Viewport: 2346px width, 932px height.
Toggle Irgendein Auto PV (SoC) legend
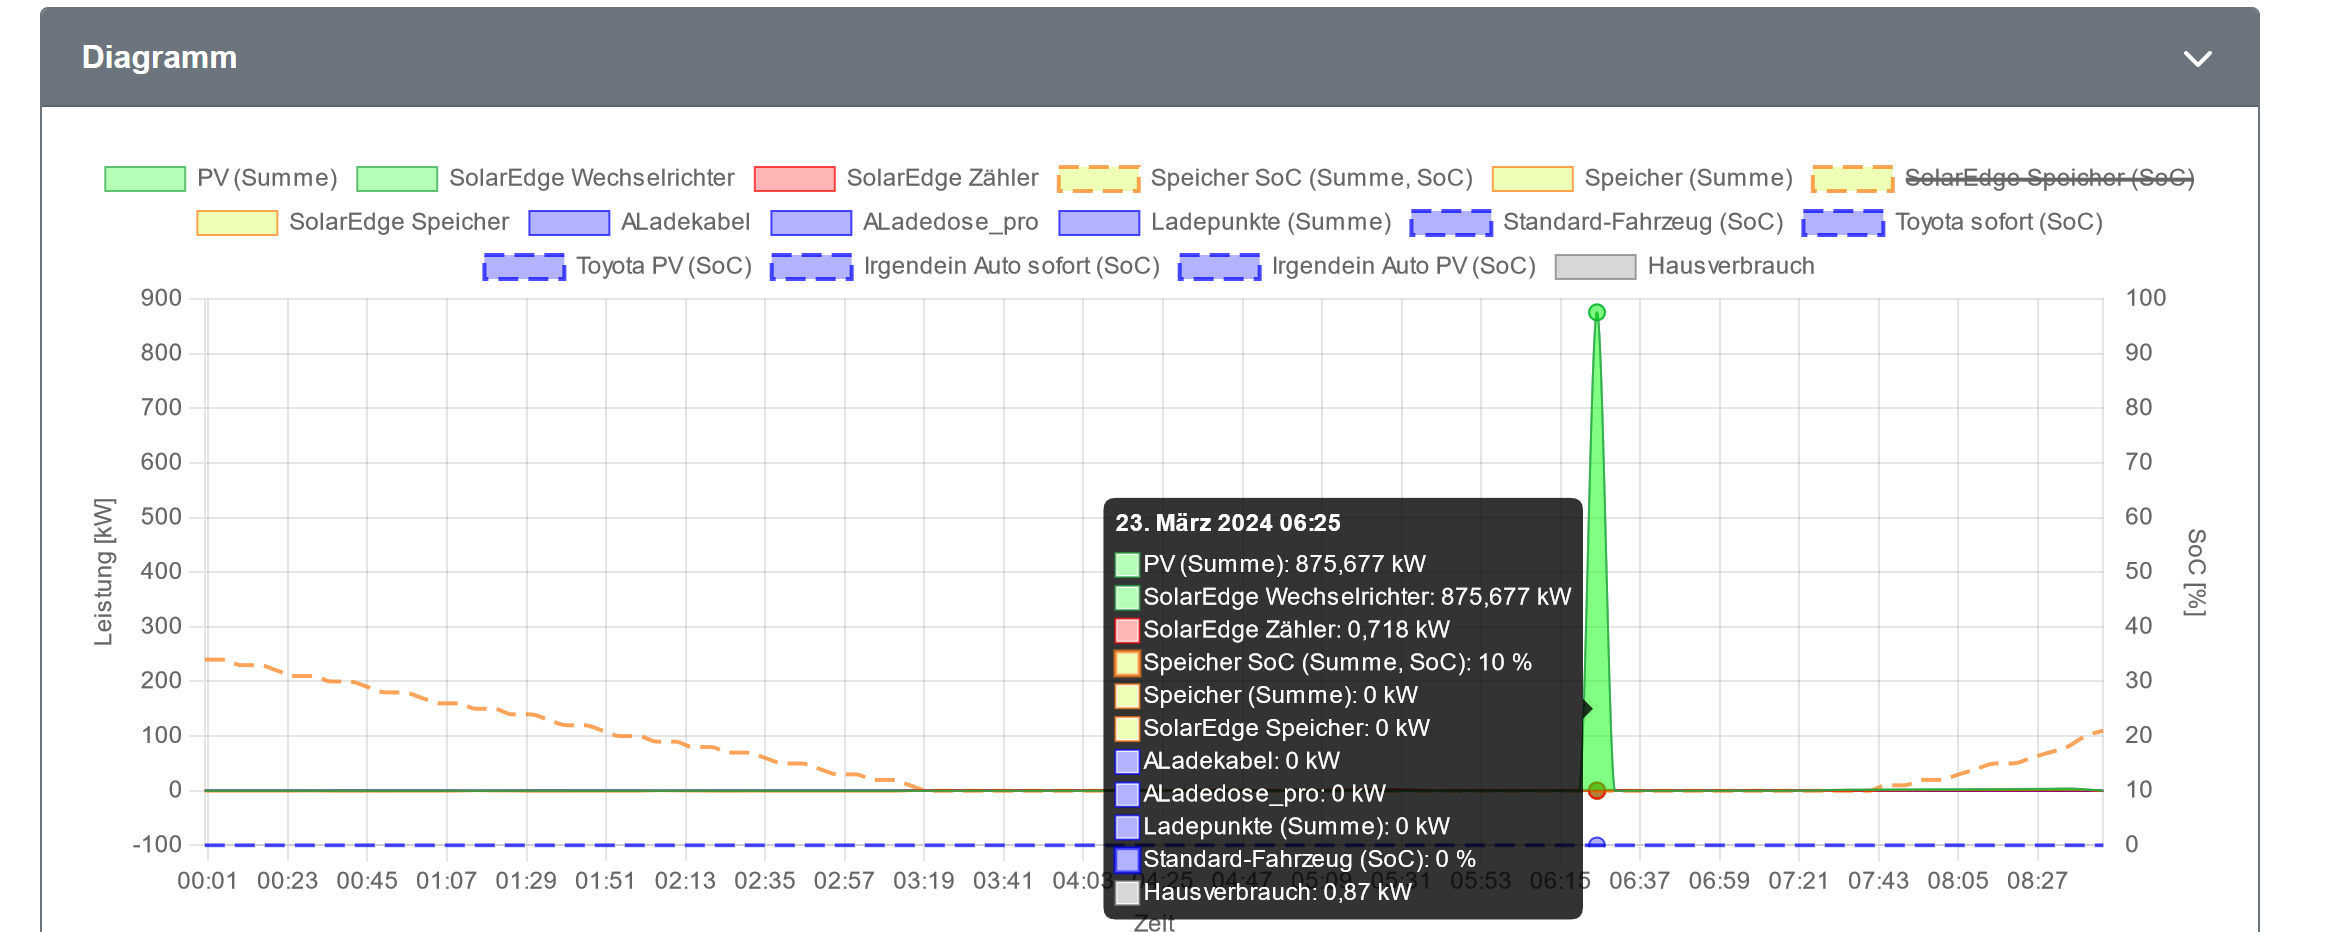point(1358,266)
